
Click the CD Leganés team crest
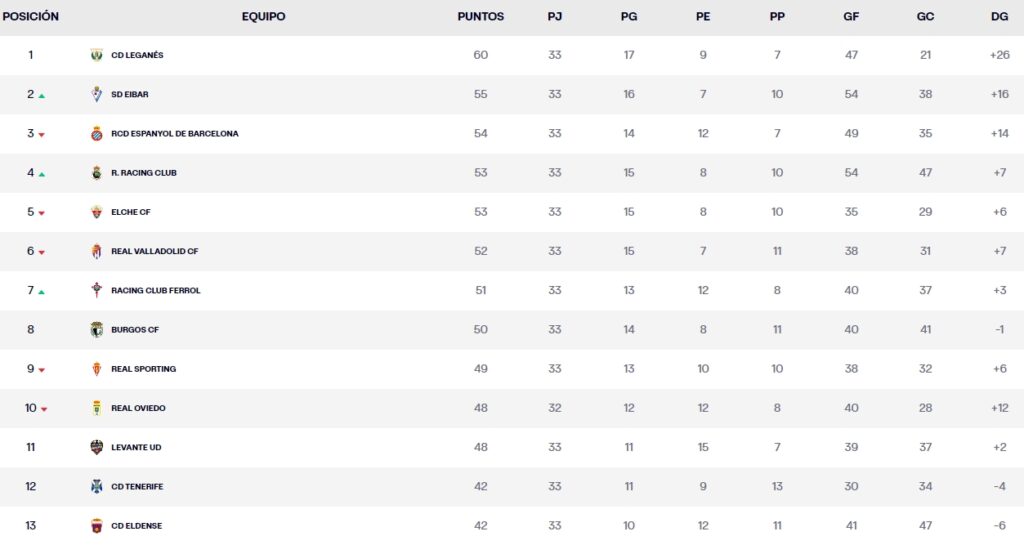click(x=97, y=55)
